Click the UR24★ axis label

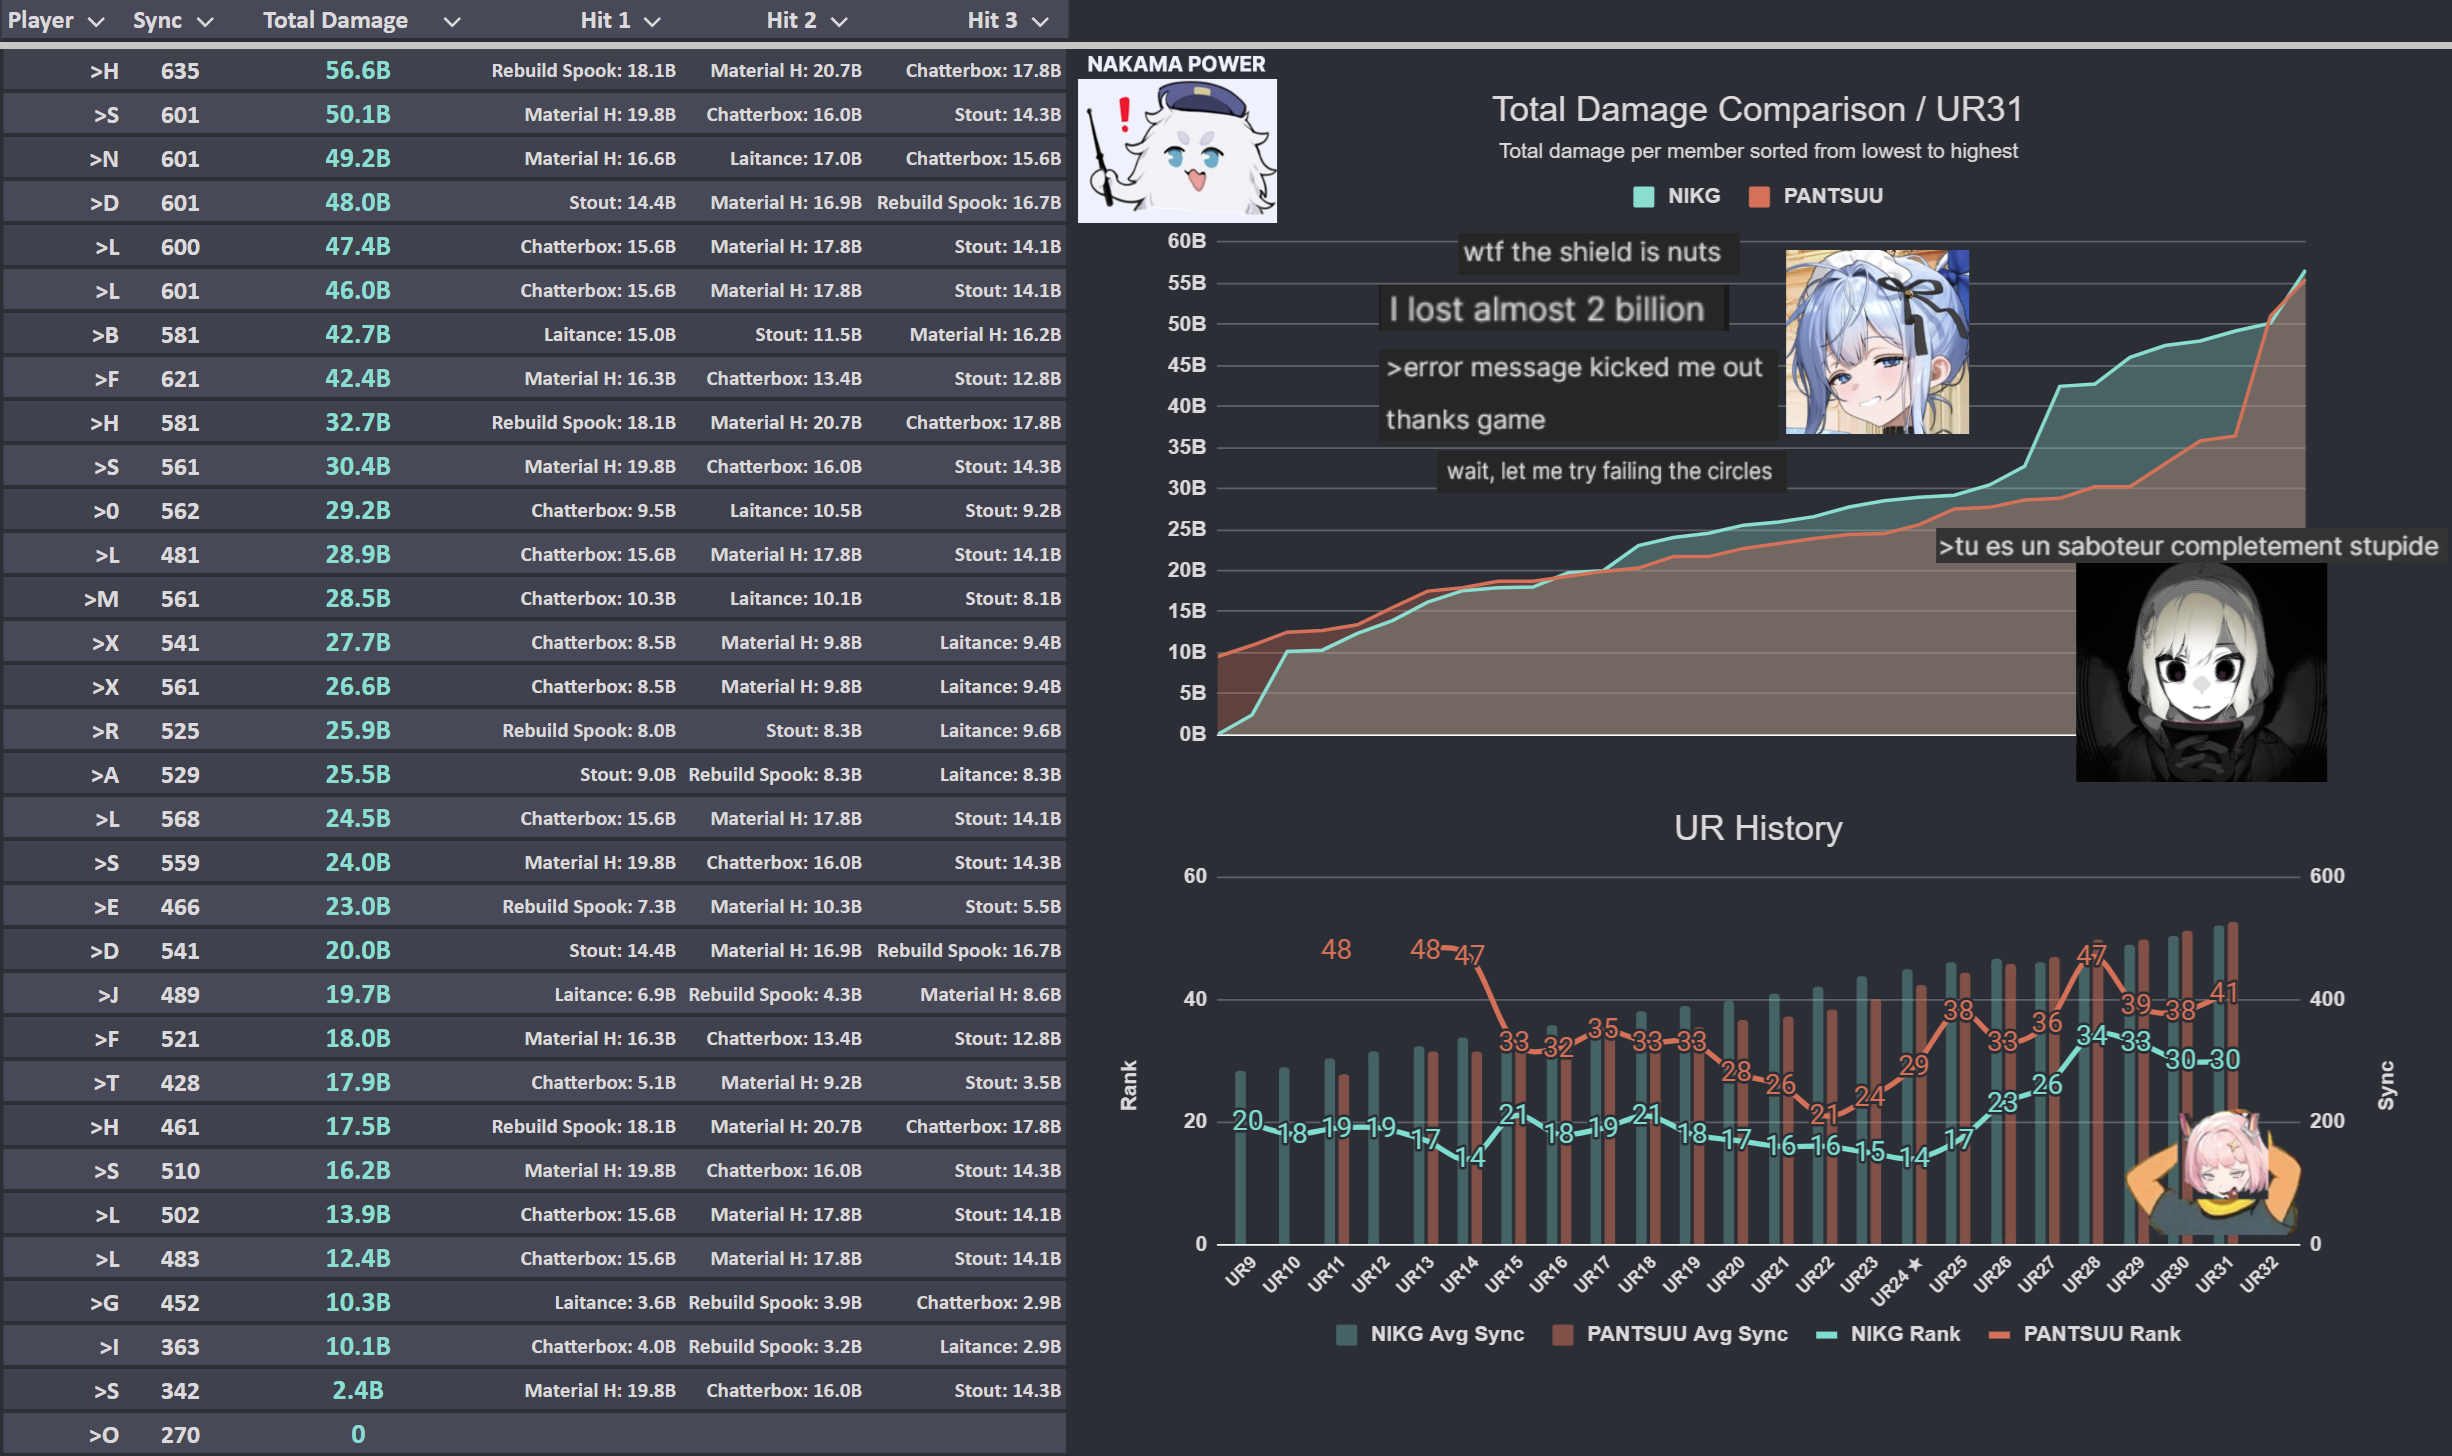point(1896,1280)
